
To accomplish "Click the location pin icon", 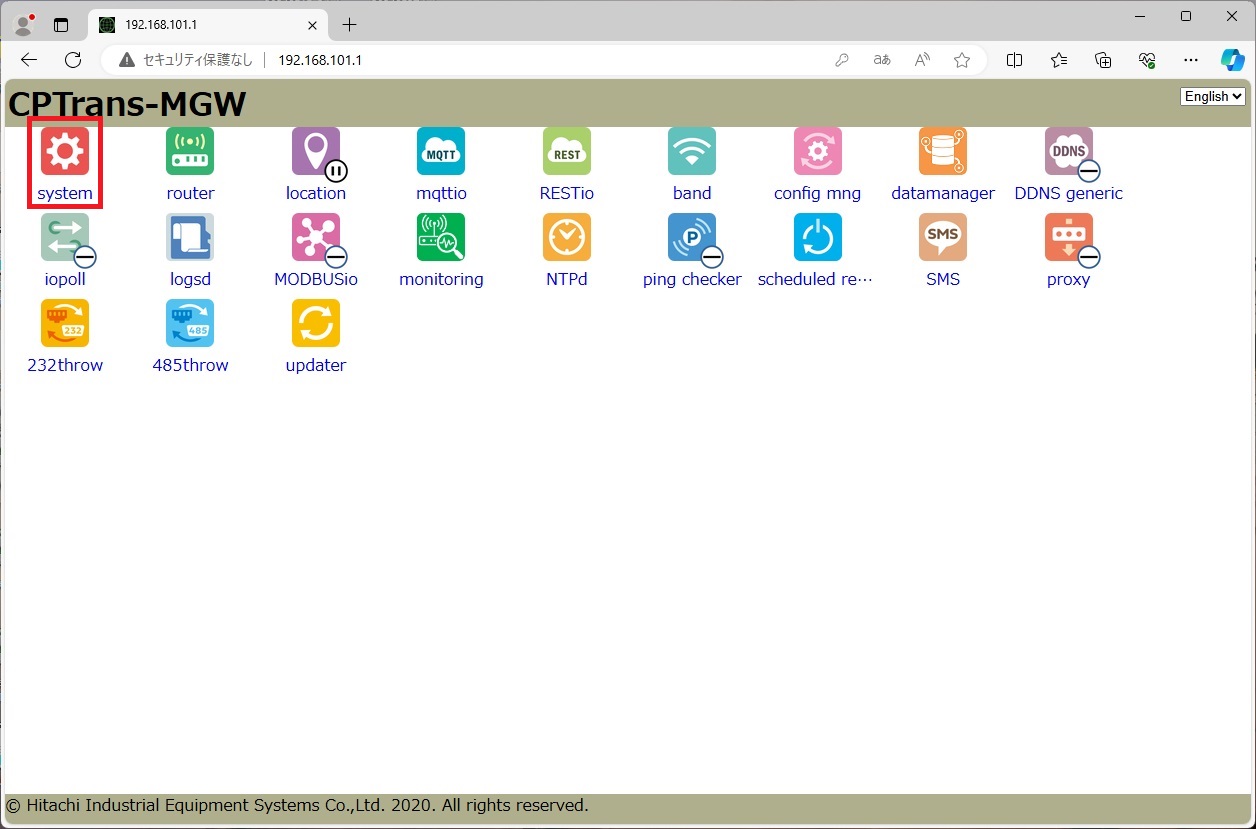I will point(315,151).
